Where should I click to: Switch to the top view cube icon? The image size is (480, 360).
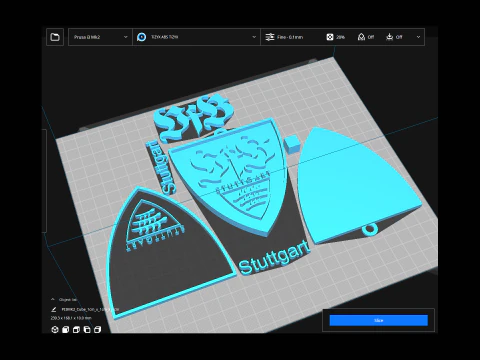pyautogui.click(x=76, y=330)
